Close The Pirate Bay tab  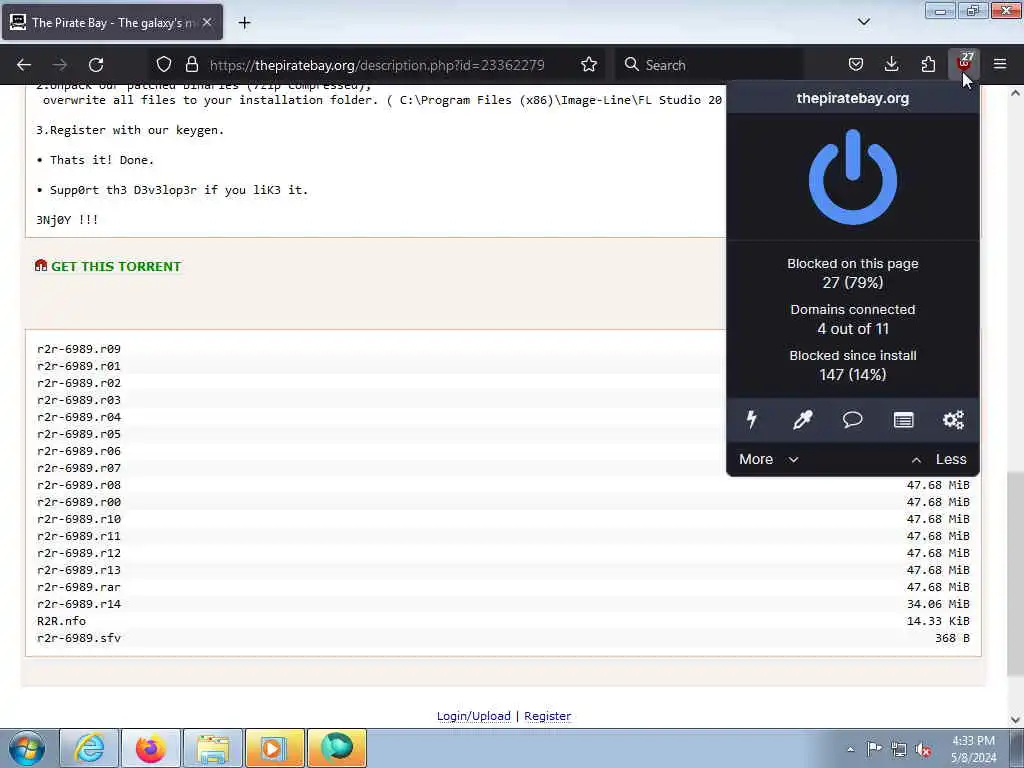pos(207,22)
